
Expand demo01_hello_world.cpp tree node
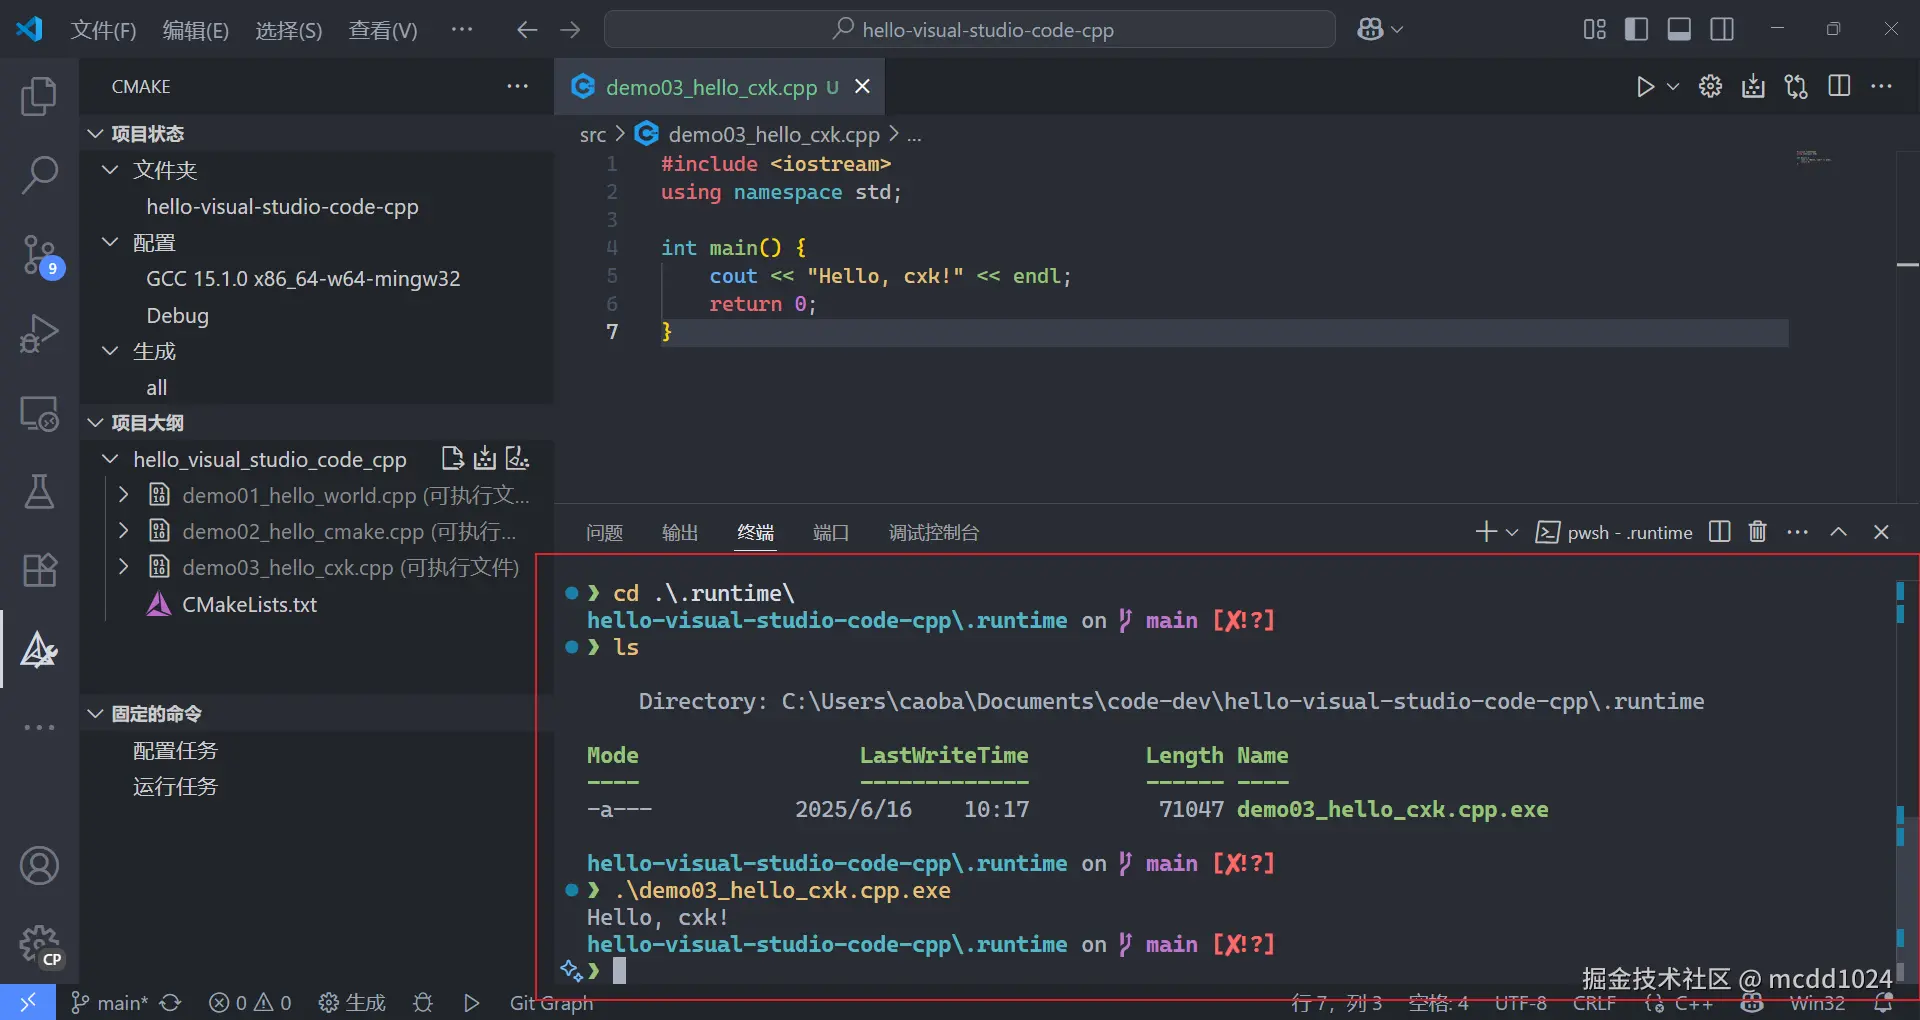click(124, 495)
